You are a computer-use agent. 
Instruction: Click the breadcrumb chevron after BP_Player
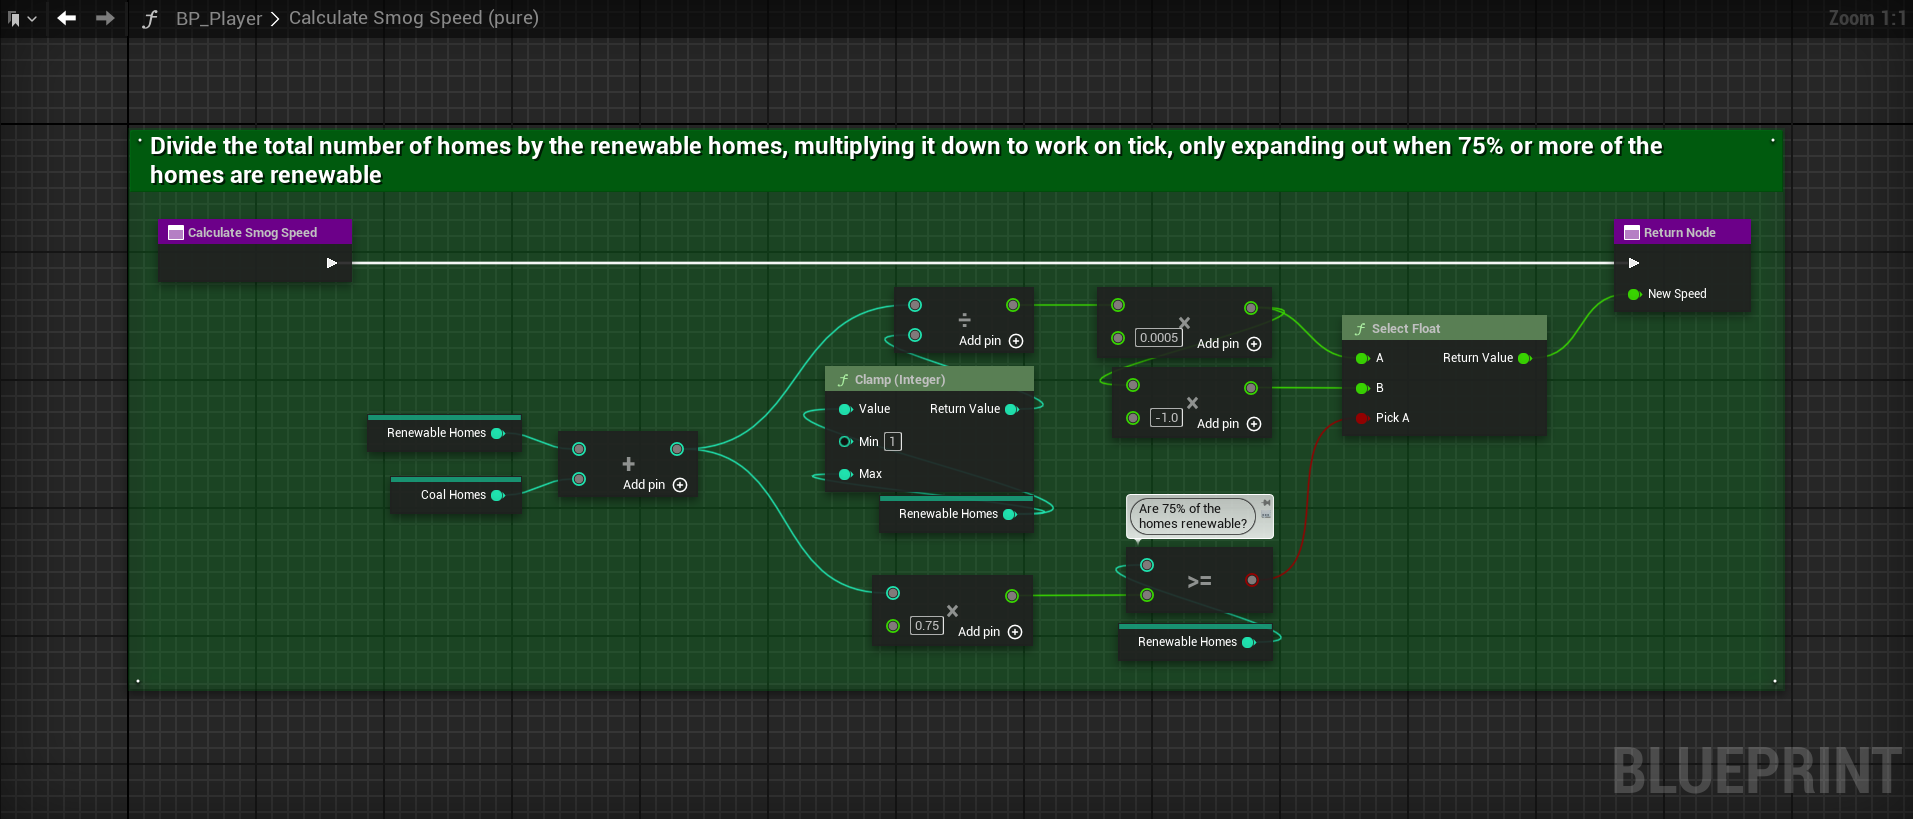click(275, 19)
